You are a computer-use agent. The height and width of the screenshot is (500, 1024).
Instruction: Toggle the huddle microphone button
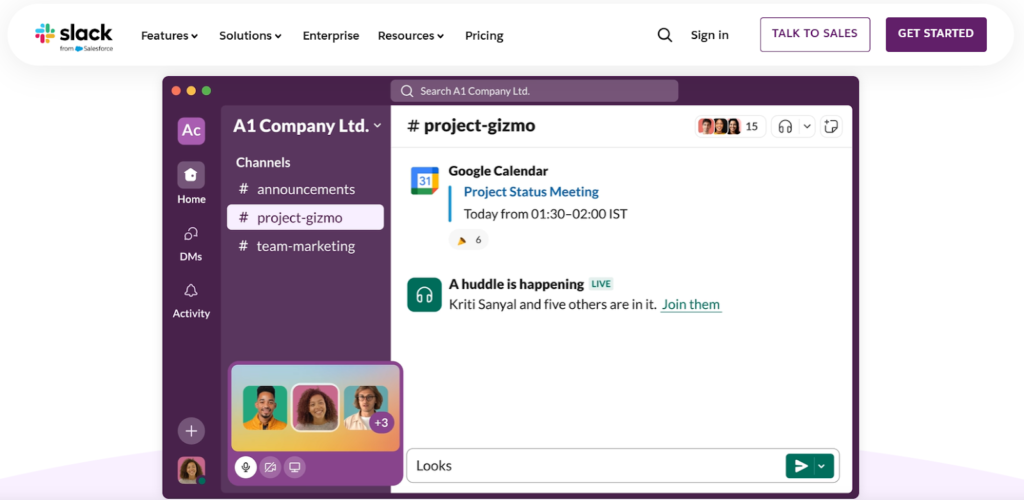coord(246,467)
